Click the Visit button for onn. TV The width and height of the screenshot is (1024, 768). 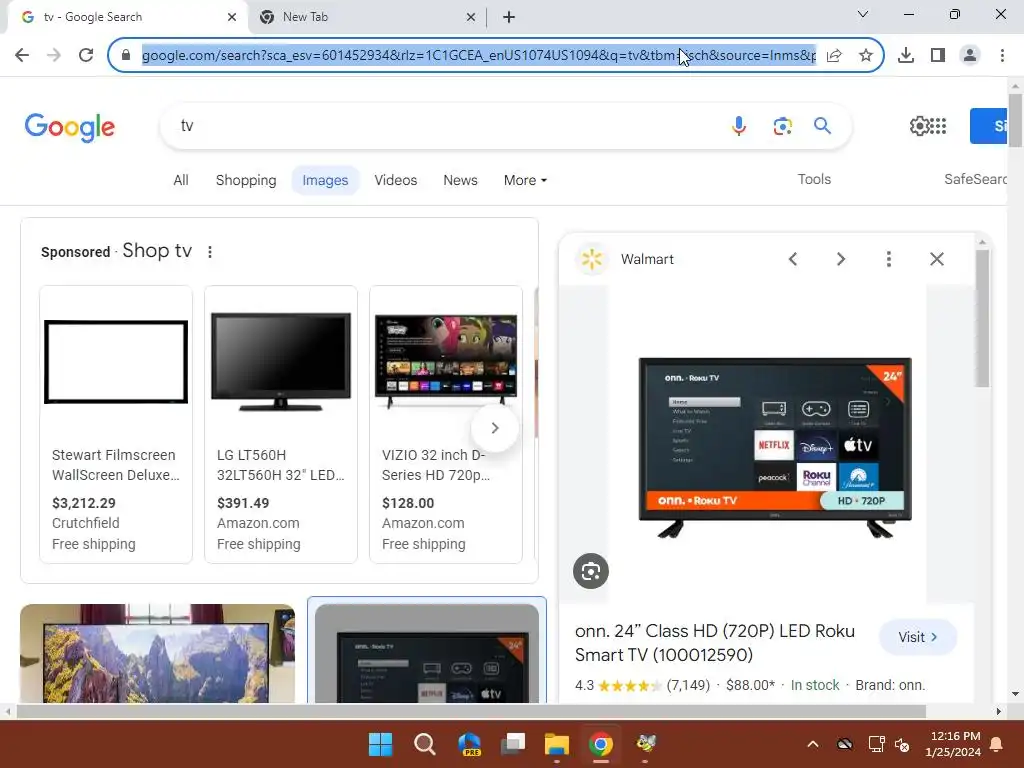[918, 637]
